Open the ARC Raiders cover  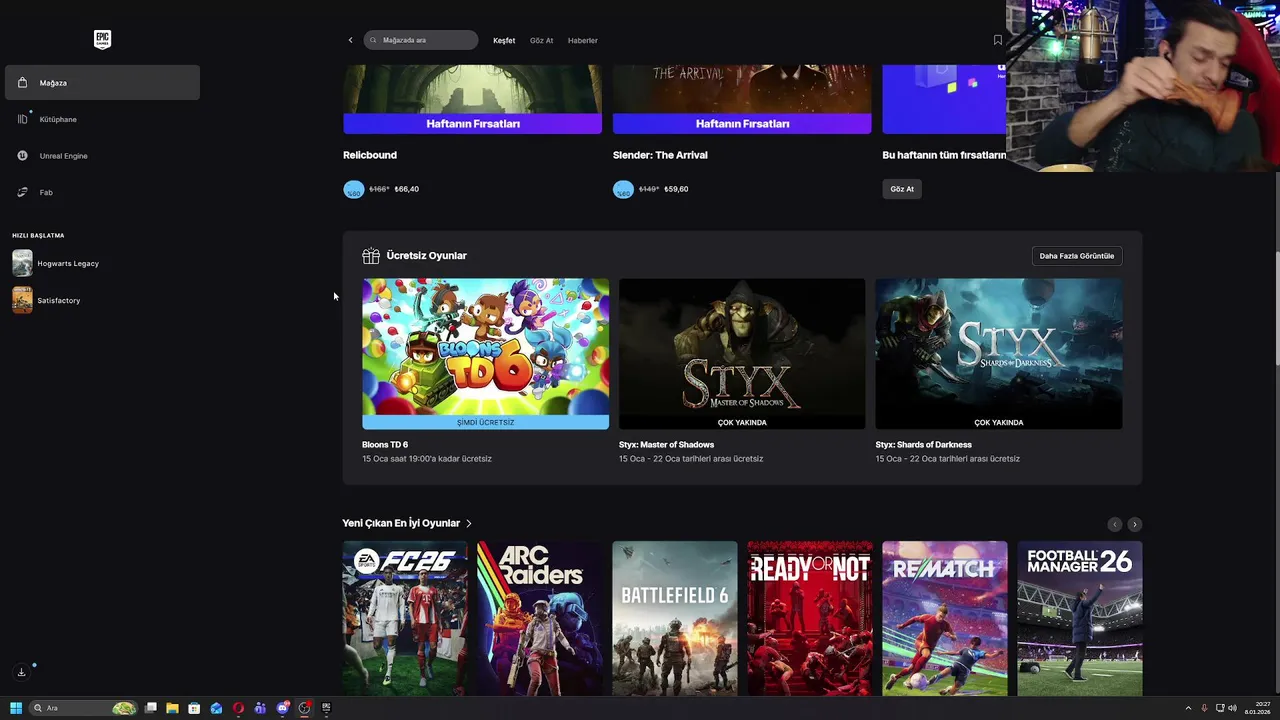pyautogui.click(x=540, y=618)
